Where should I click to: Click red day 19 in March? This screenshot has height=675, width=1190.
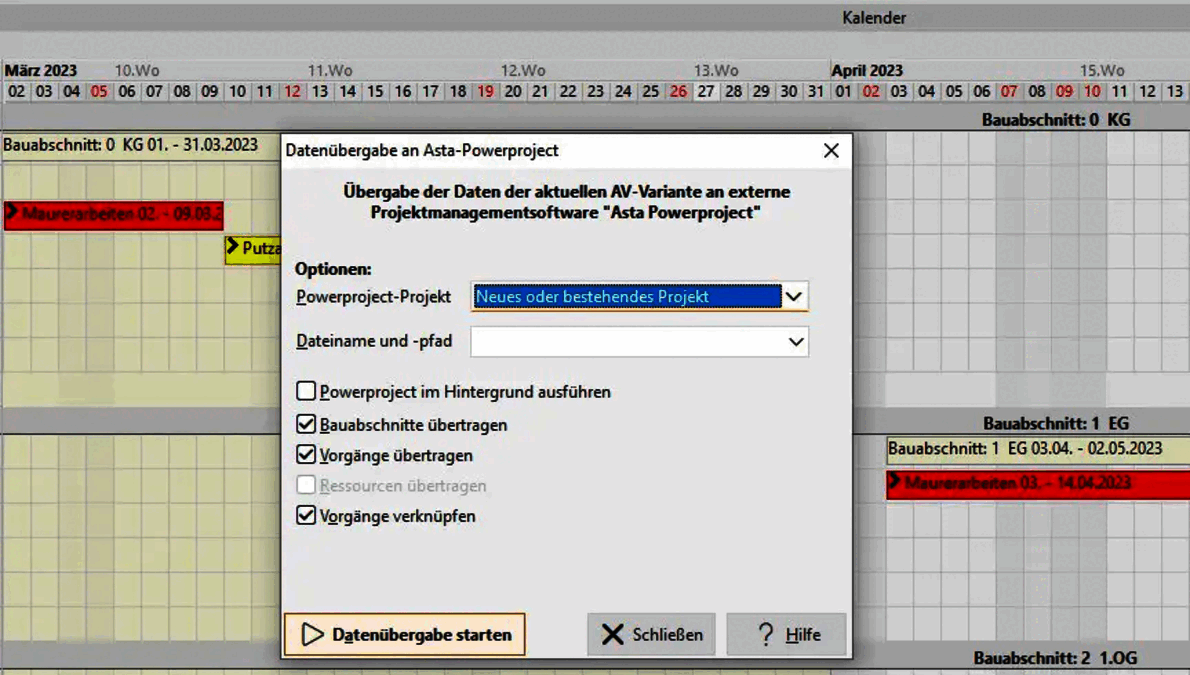486,92
